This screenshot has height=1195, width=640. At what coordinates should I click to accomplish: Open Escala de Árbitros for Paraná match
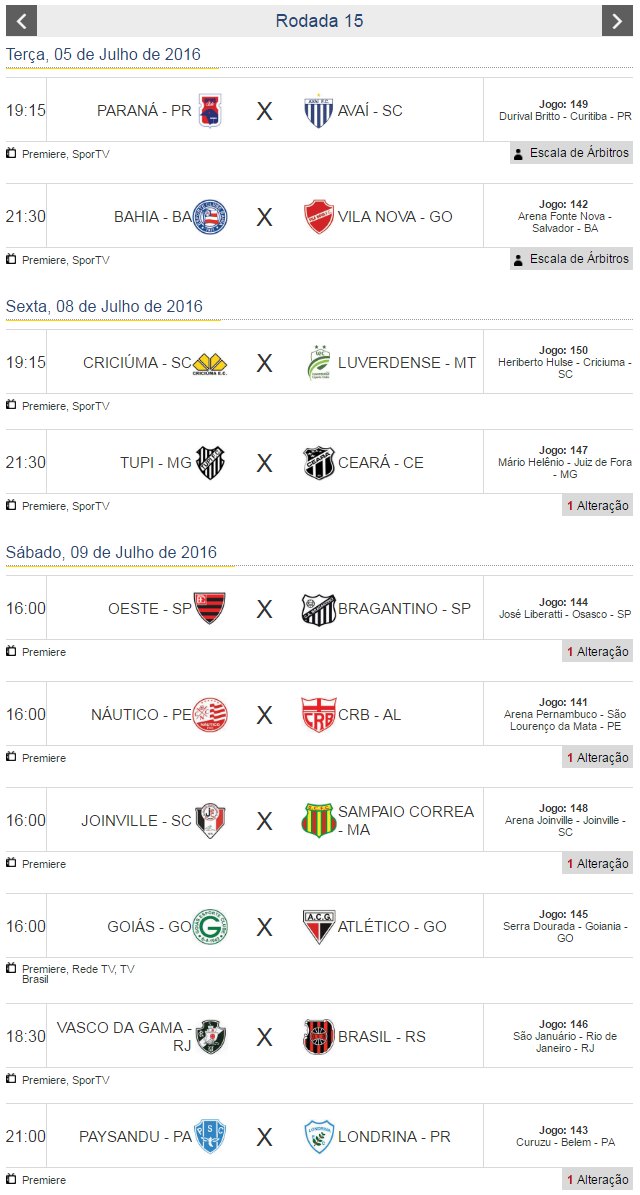(x=571, y=153)
